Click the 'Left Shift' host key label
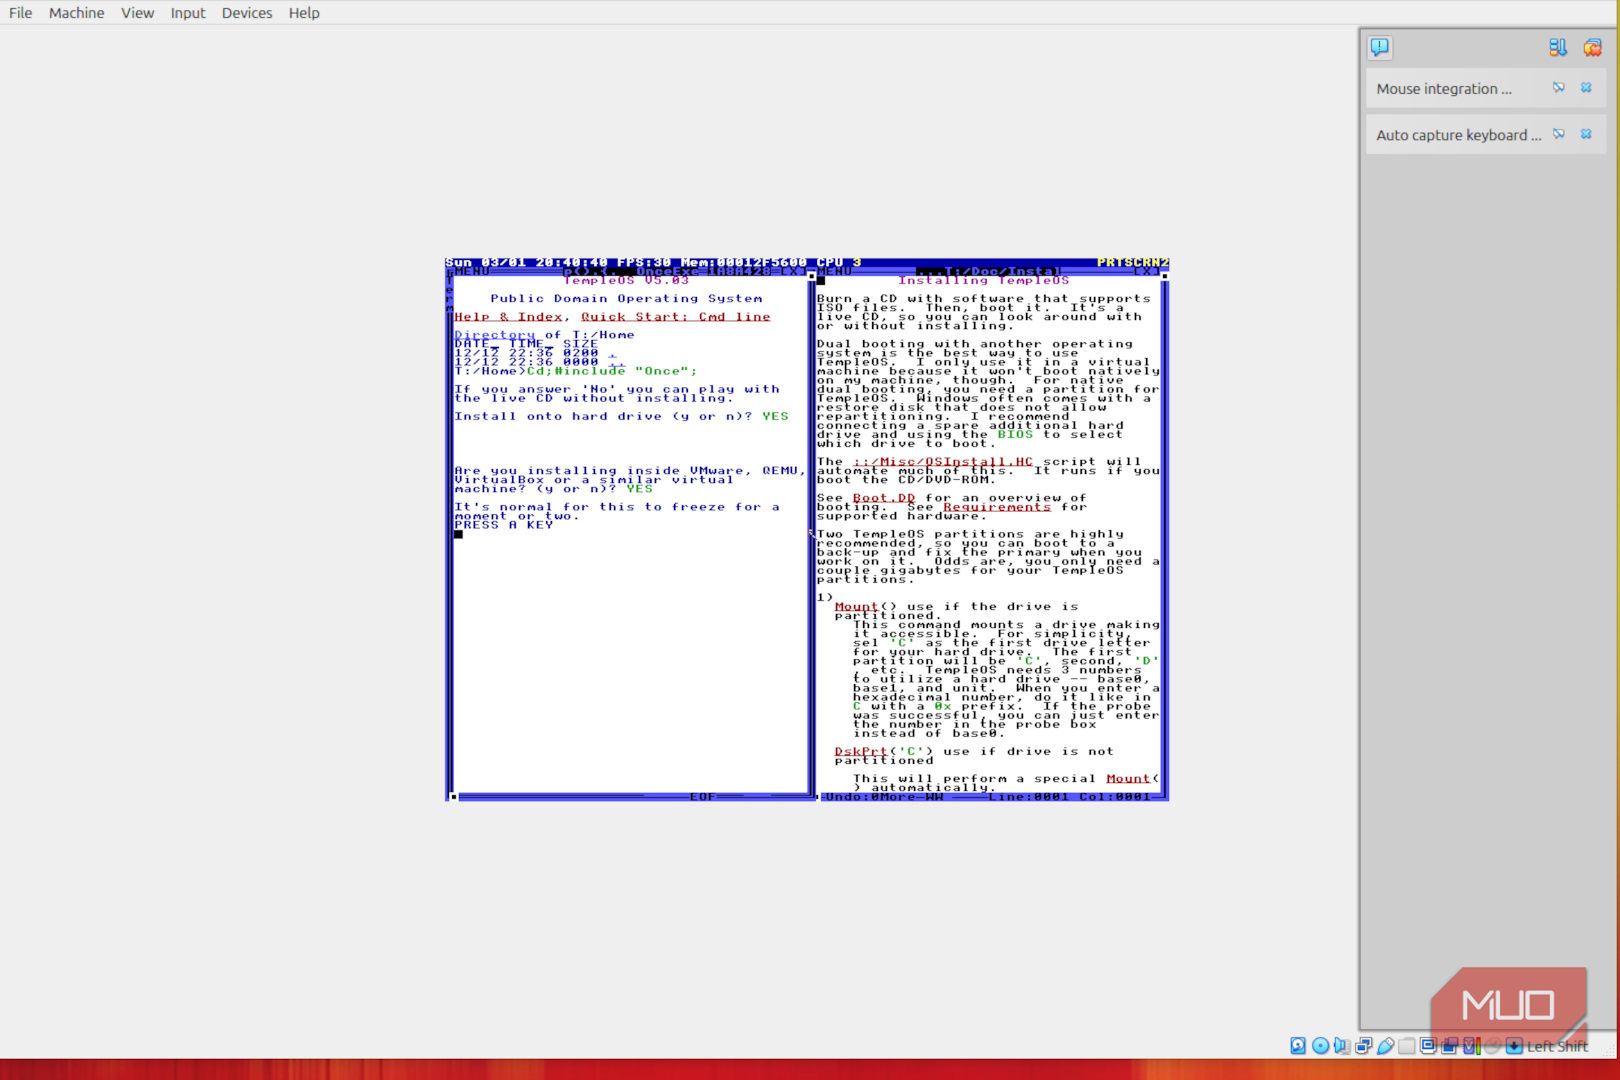Viewport: 1620px width, 1080px height. click(1557, 1046)
